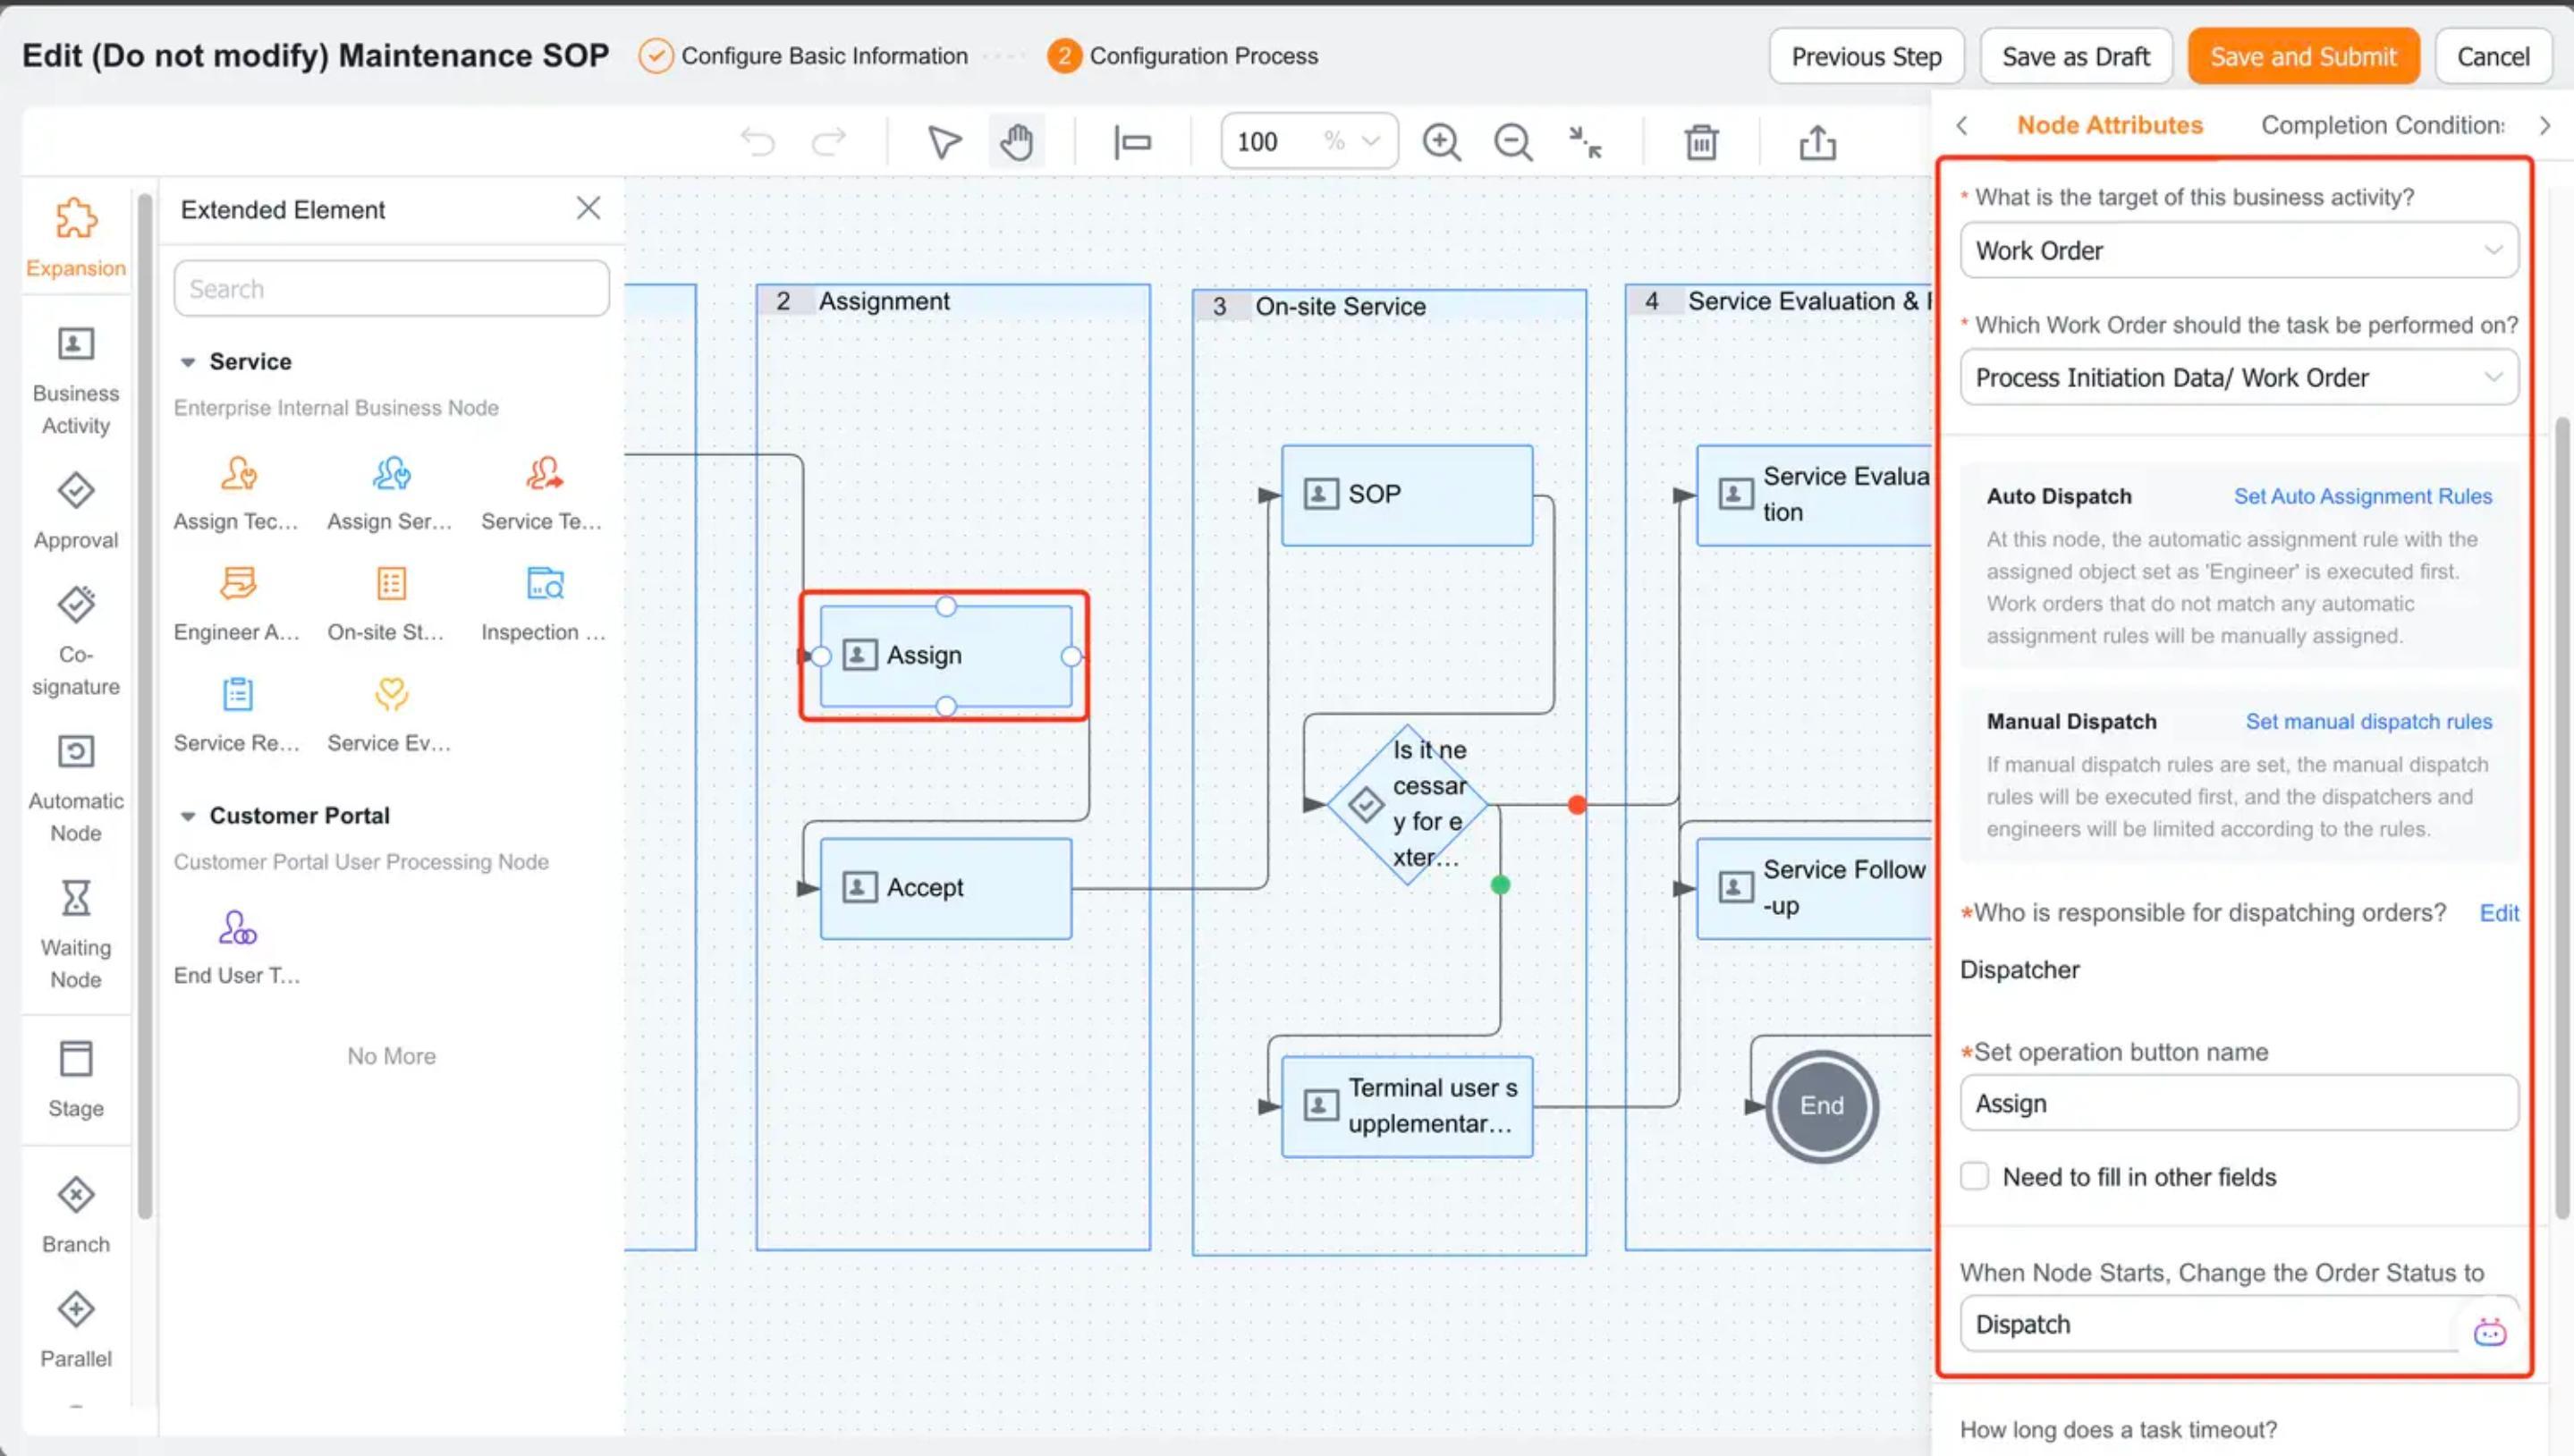This screenshot has width=2574, height=1456.
Task: Delete the selected node with trash icon
Action: [x=1701, y=142]
